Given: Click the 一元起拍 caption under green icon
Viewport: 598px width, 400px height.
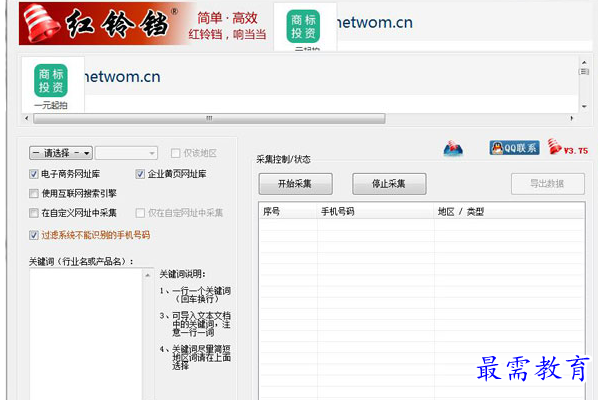Looking at the screenshot, I should pyautogui.click(x=51, y=105).
